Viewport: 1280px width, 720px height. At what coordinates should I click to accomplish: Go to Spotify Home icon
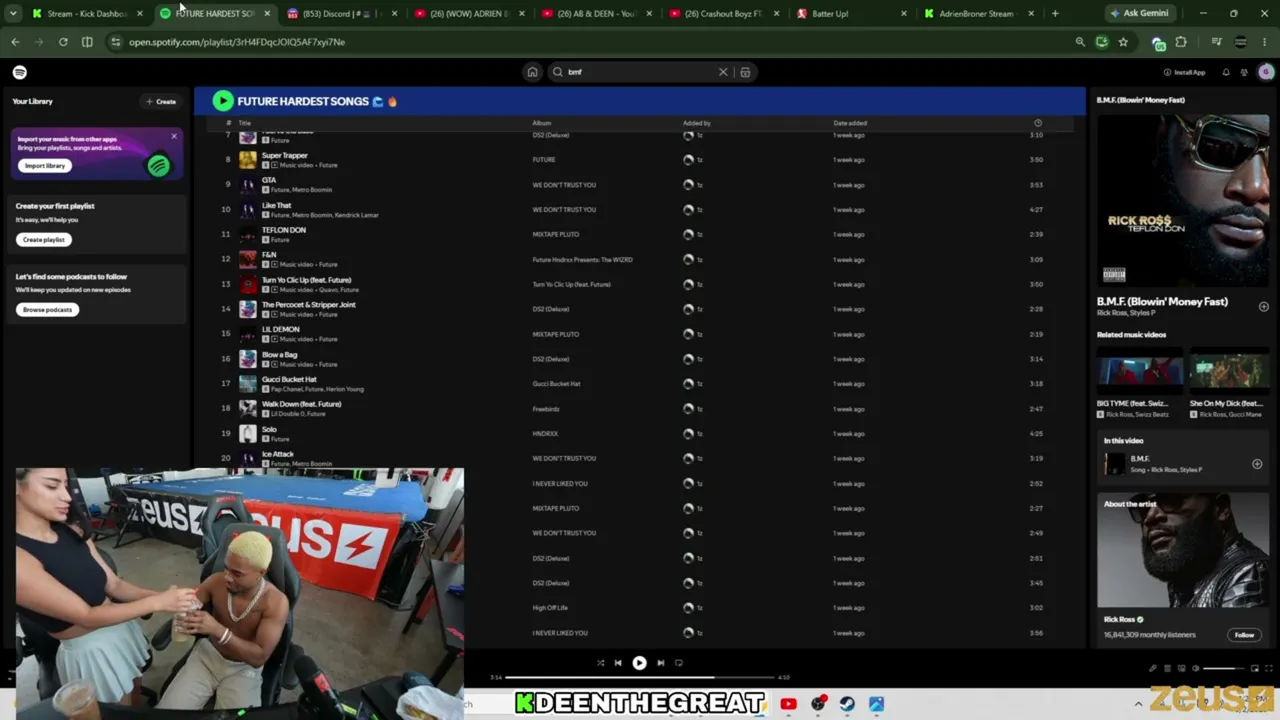click(532, 72)
